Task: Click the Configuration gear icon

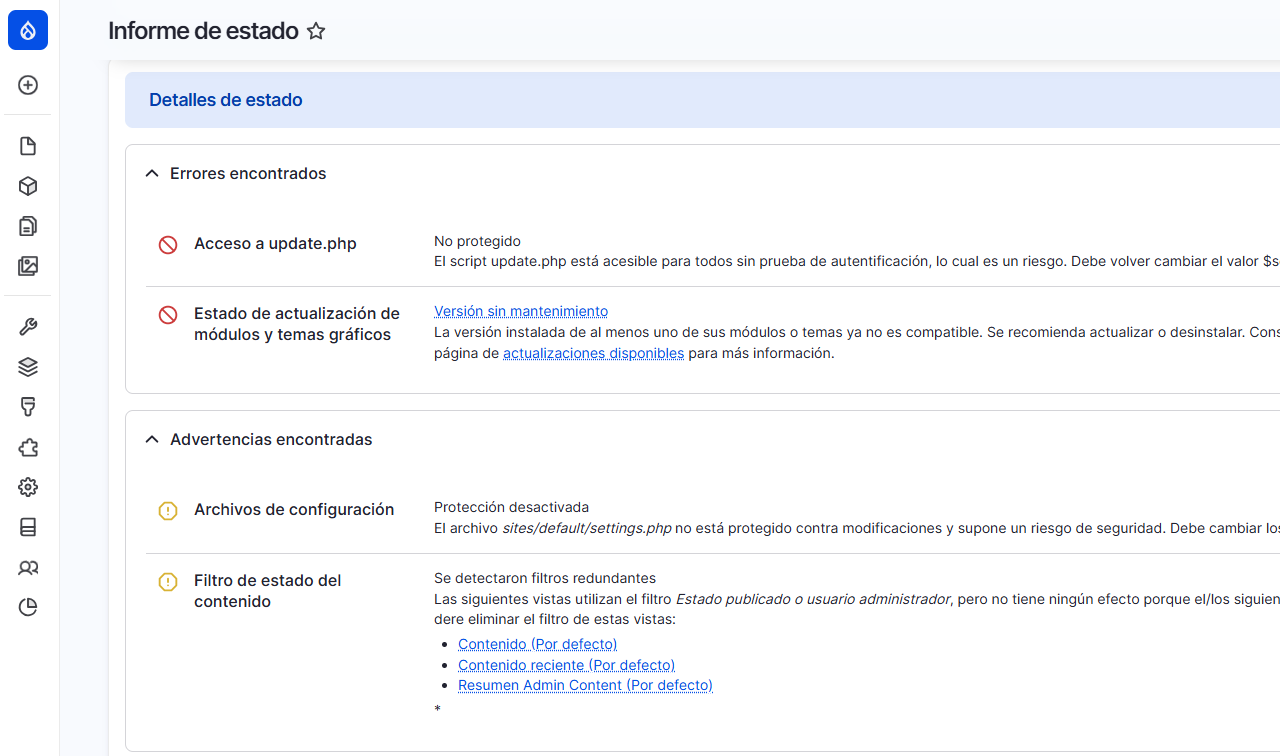Action: pyautogui.click(x=28, y=487)
